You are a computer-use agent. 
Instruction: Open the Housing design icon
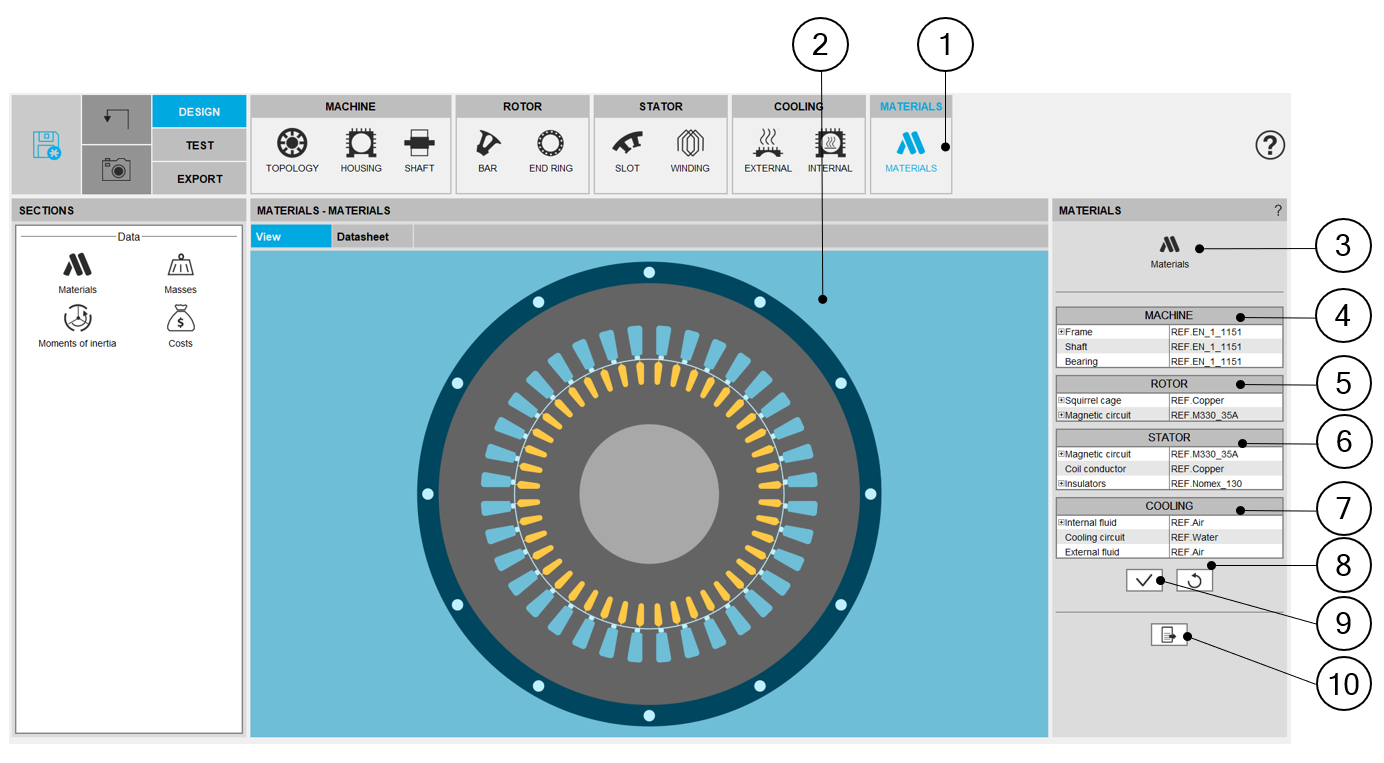click(361, 144)
